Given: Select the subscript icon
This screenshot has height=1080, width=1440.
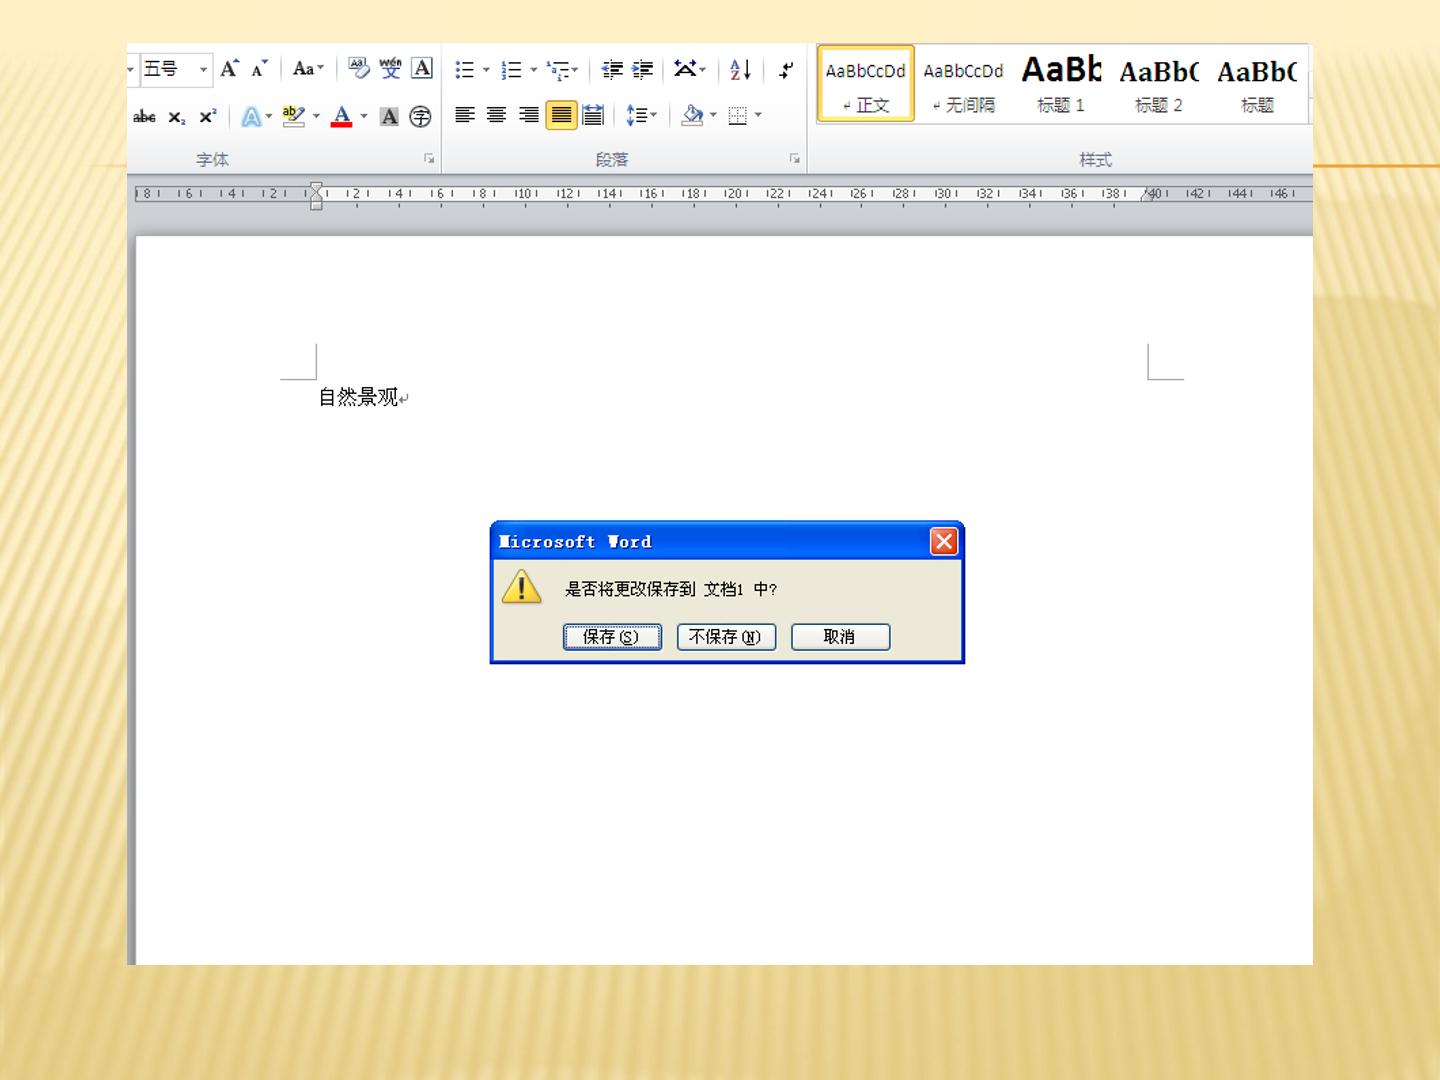Looking at the screenshot, I should 177,117.
